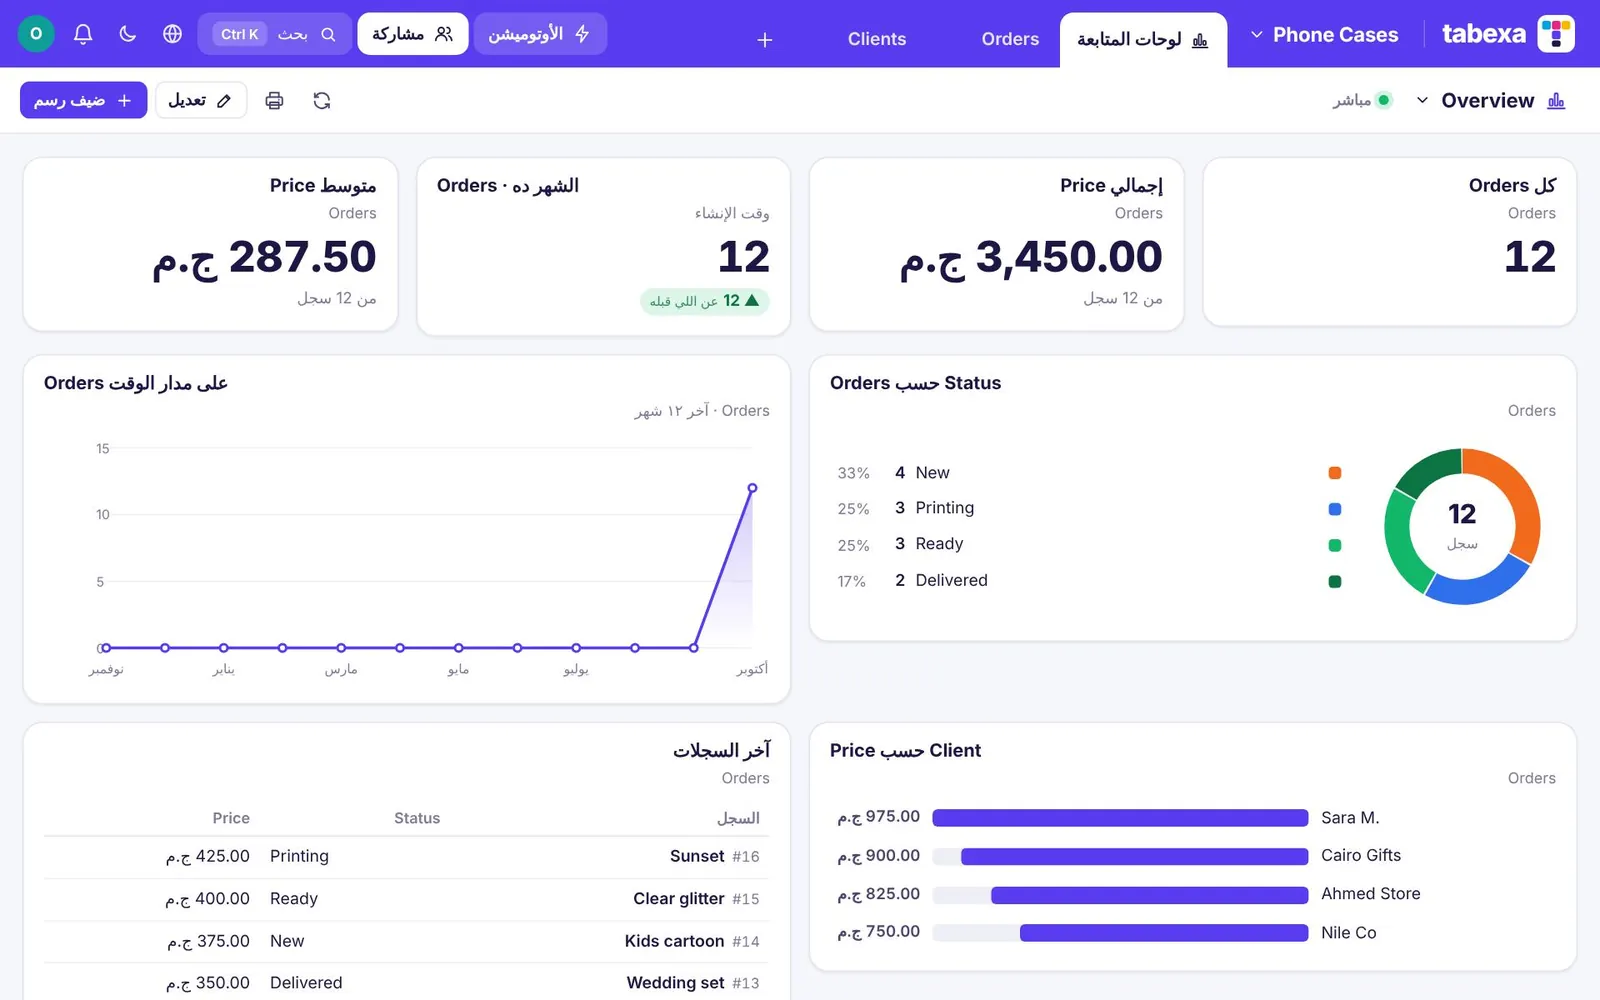
Task: Click the Nile Co bar in Price chart
Action: click(1164, 933)
